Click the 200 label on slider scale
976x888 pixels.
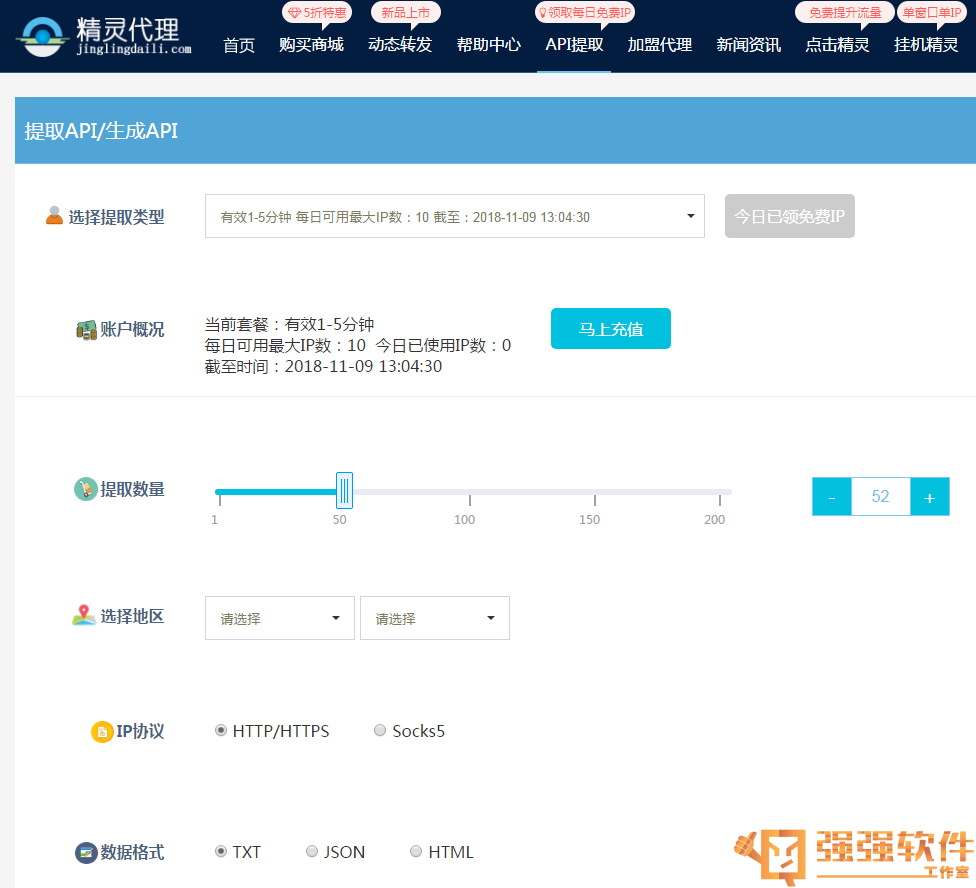click(714, 520)
